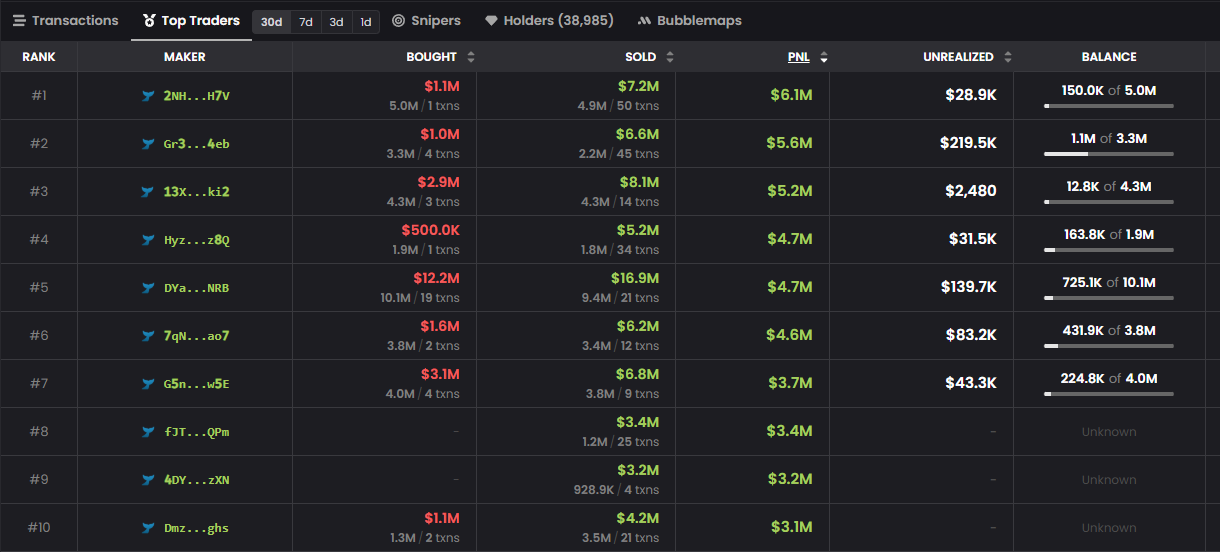Click the bird icon beside Gr3...4eb
Image resolution: width=1220 pixels, height=552 pixels.
click(149, 144)
